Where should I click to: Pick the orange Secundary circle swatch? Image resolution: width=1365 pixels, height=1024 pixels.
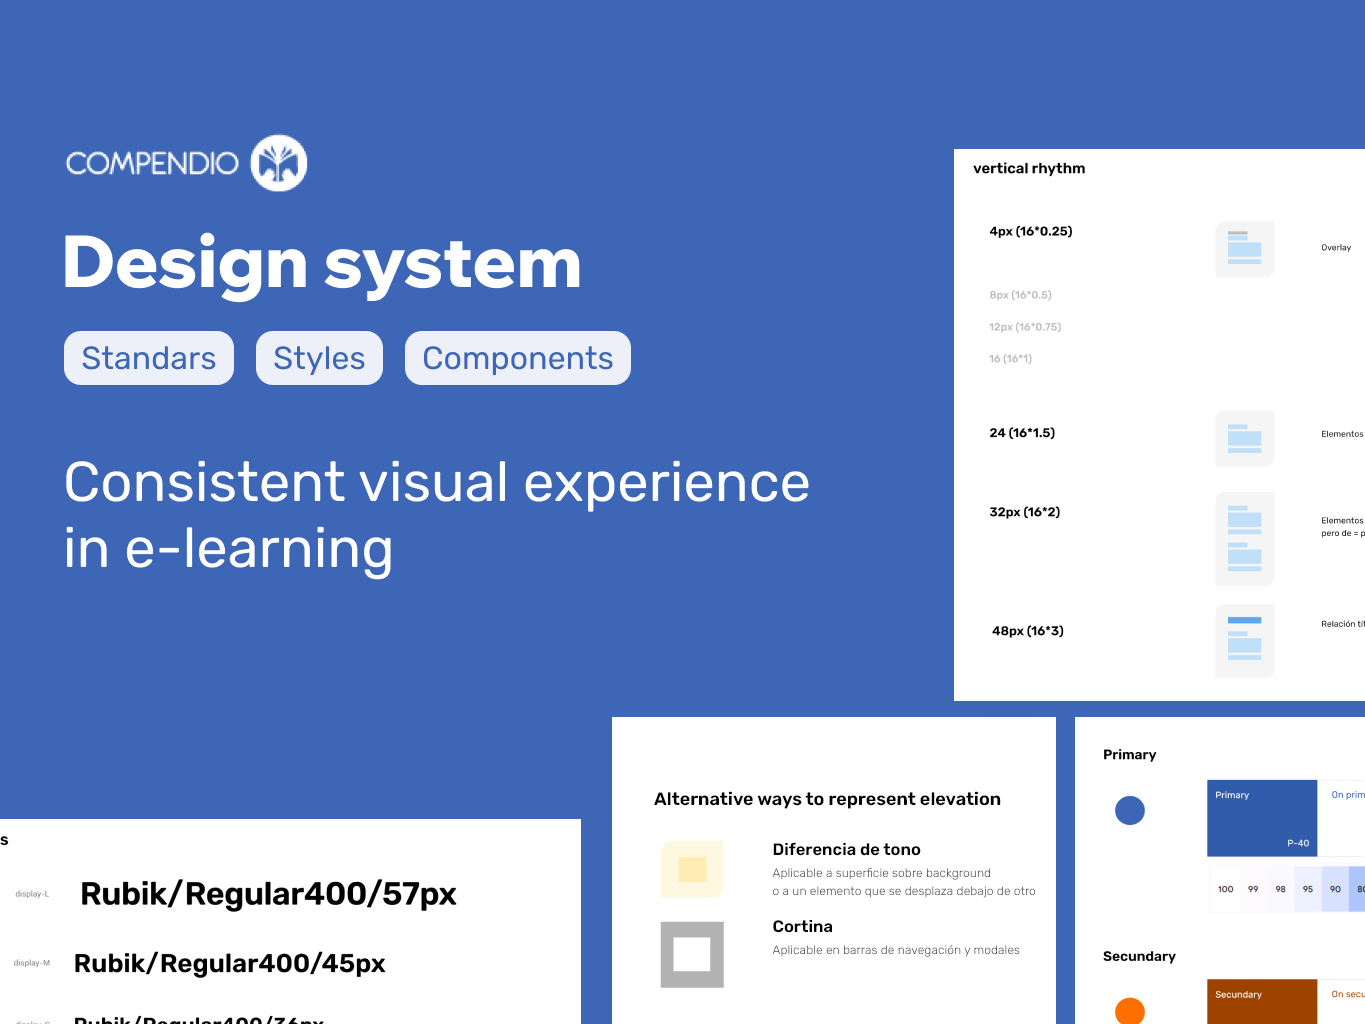click(1130, 1011)
